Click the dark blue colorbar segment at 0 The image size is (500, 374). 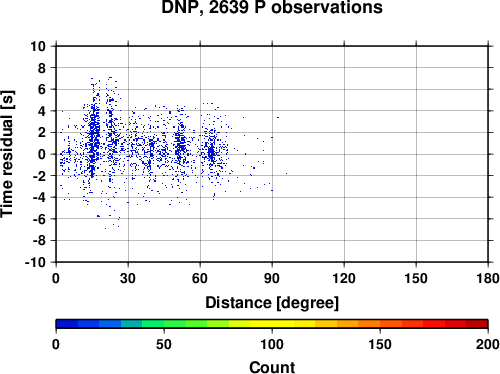pos(67,324)
